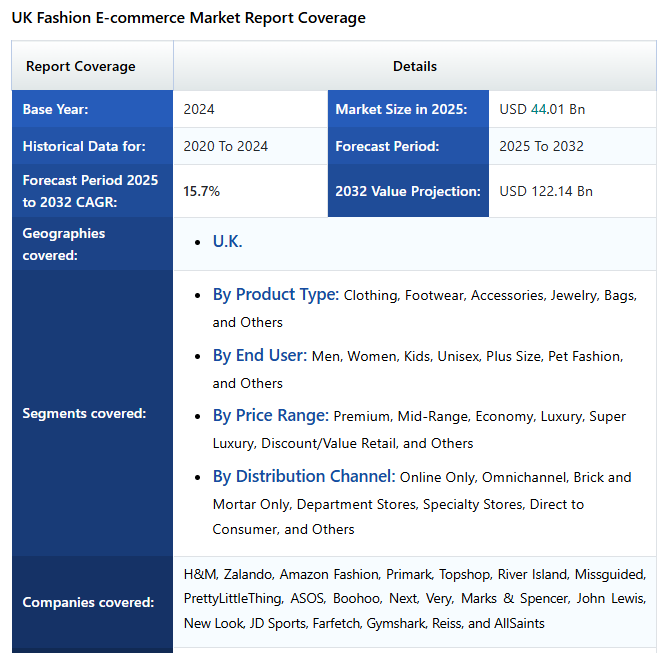The width and height of the screenshot is (669, 653).
Task: Click the 'By End User:' segment heading
Action: click(x=260, y=356)
